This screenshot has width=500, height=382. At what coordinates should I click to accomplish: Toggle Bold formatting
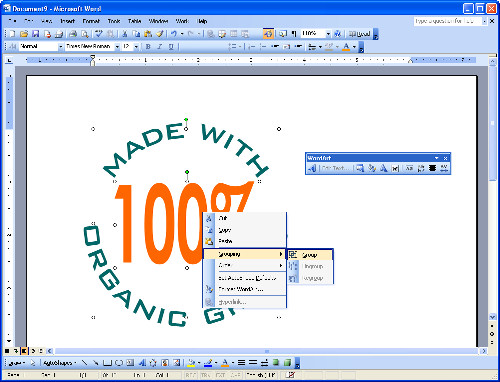(148, 46)
